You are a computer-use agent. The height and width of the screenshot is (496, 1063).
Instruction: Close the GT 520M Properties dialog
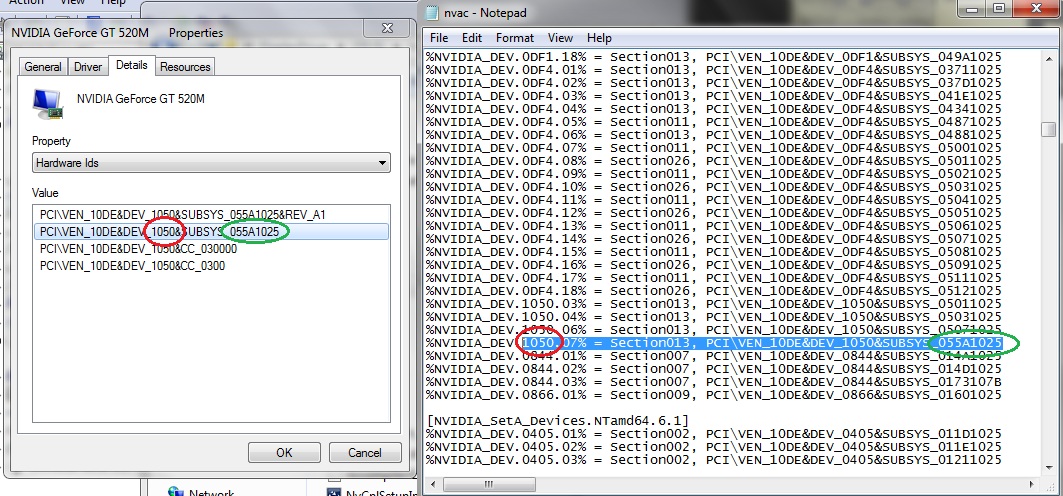(387, 28)
